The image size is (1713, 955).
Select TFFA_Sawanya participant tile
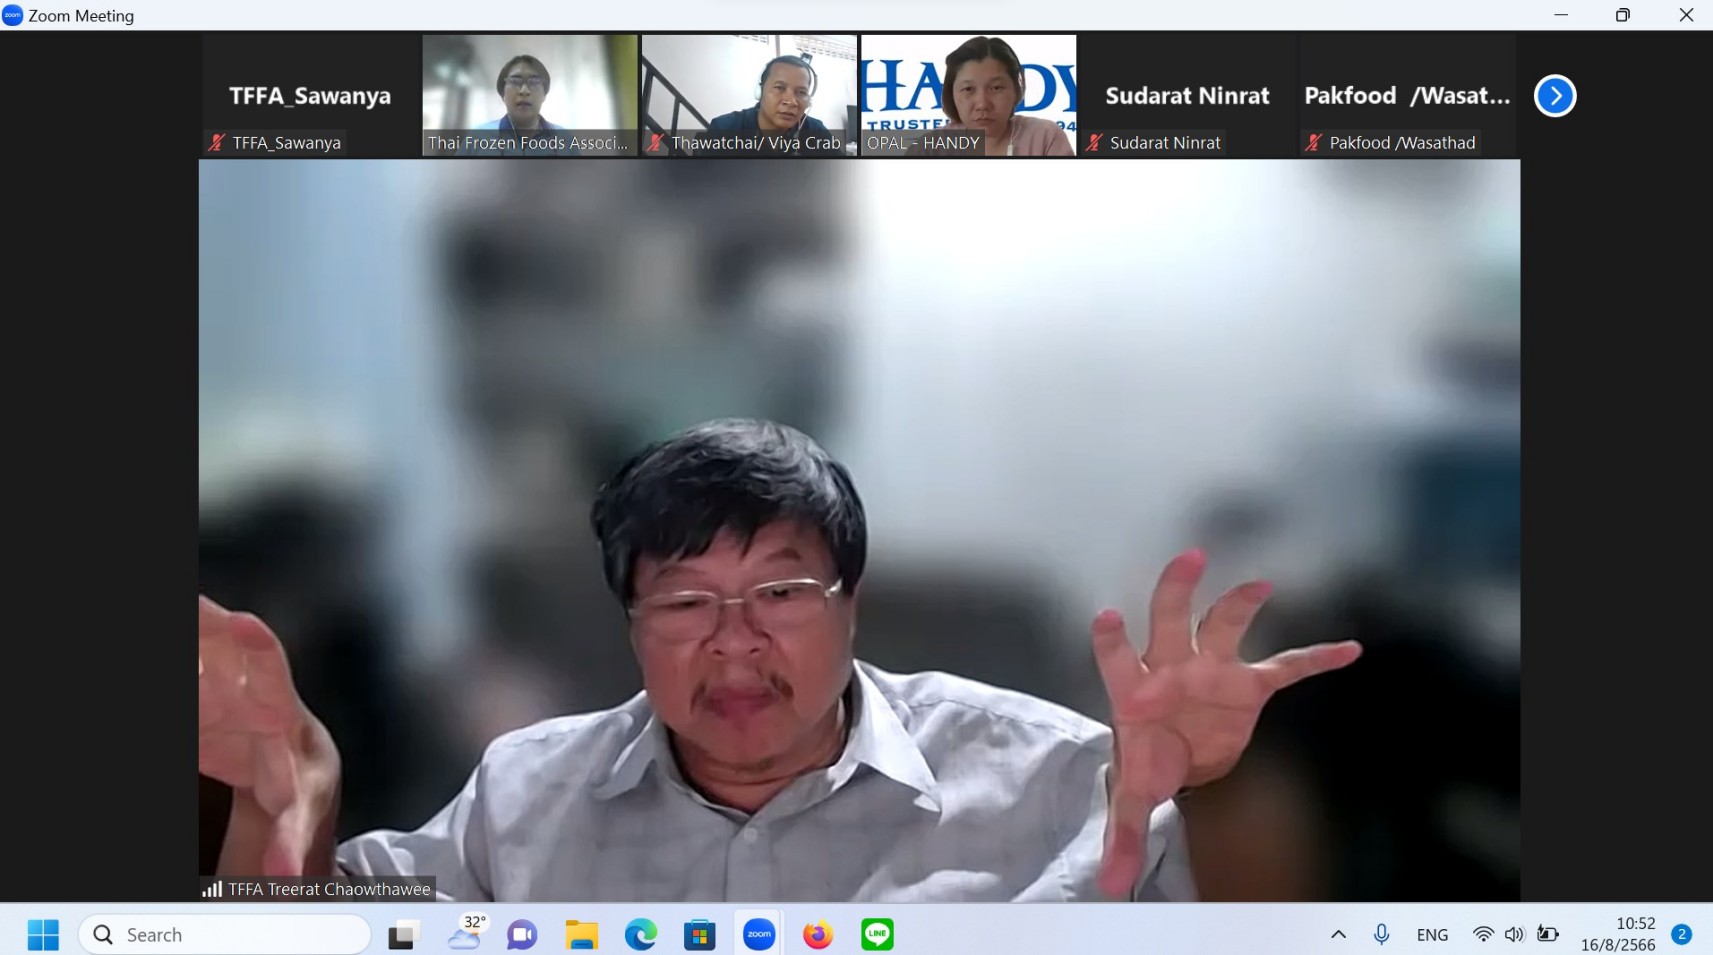309,96
